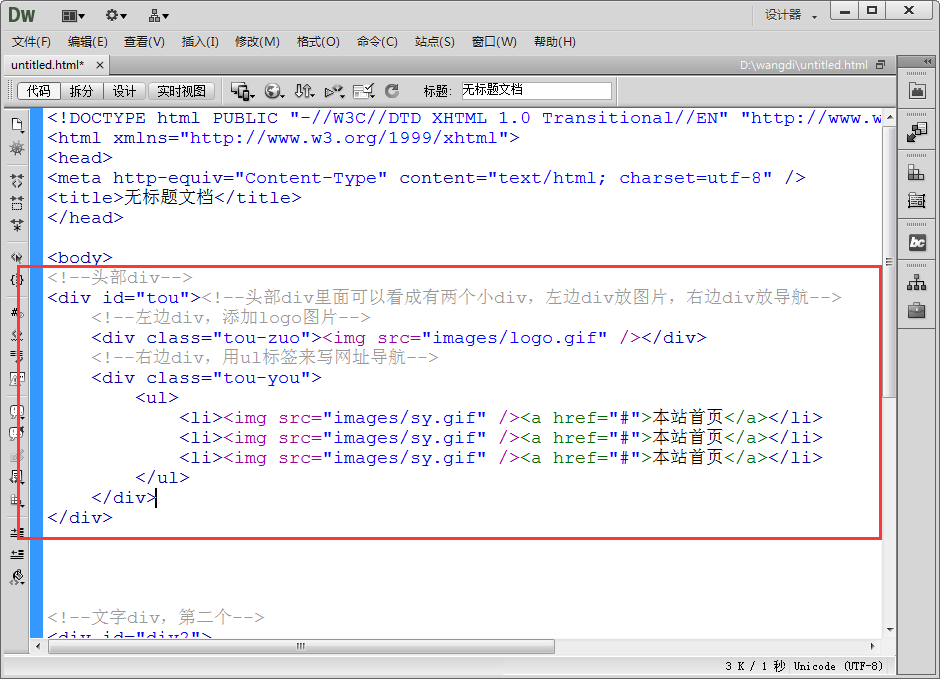Click Outdent Code icon
Viewport: 940px width, 679px height.
(17, 554)
